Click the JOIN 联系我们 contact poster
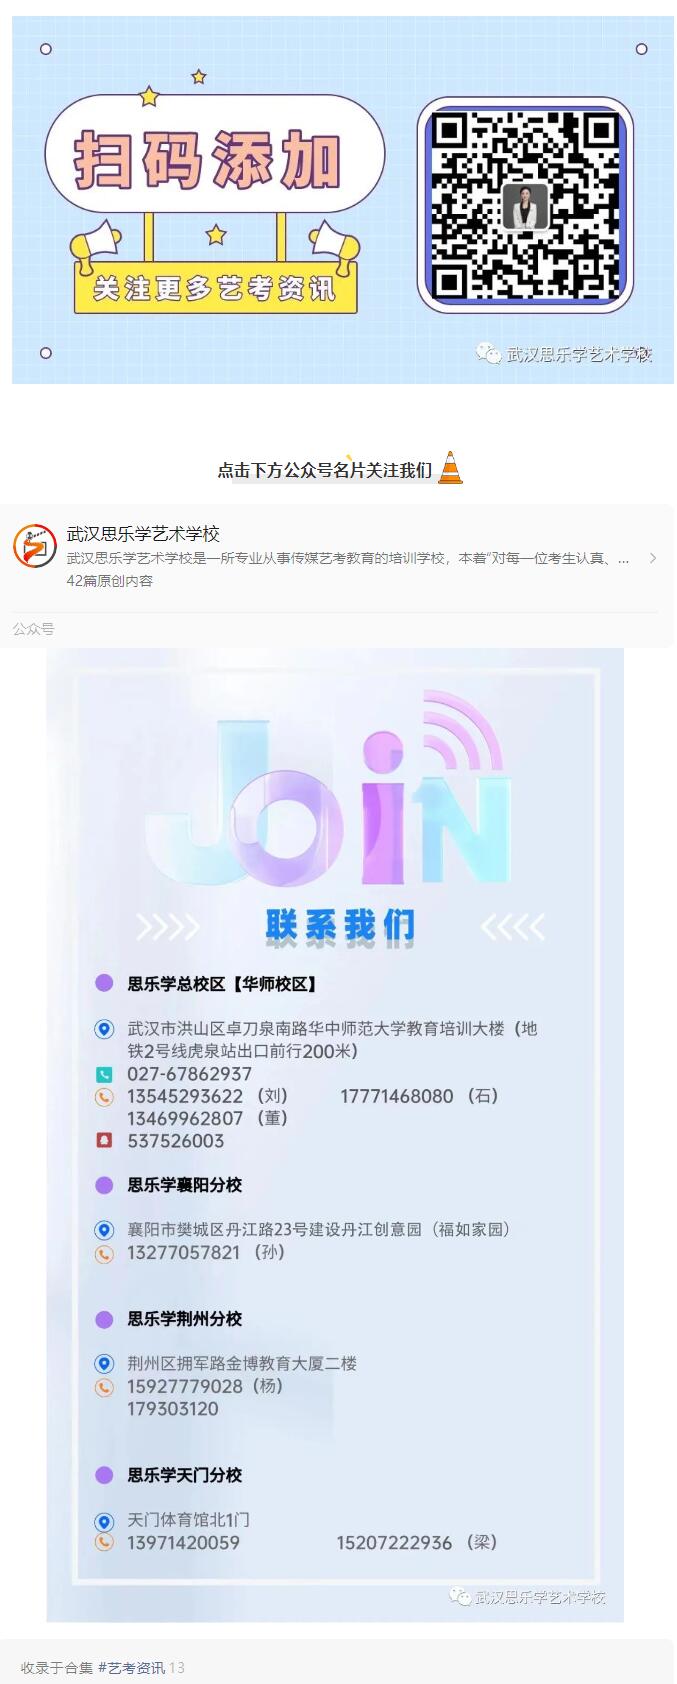Screen dimensions: 677x1684 tap(335, 1134)
